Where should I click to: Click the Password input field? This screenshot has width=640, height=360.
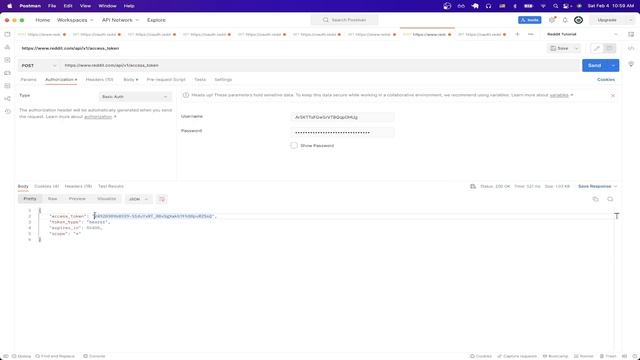tap(342, 132)
